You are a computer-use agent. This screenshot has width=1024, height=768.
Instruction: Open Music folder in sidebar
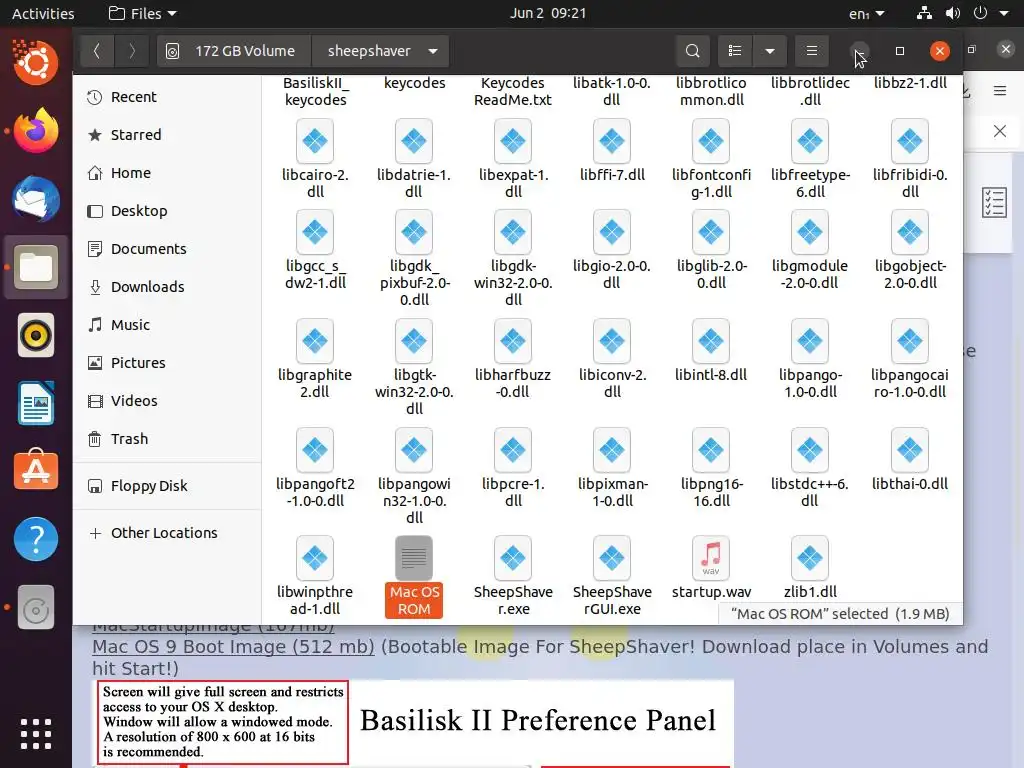[167, 325]
